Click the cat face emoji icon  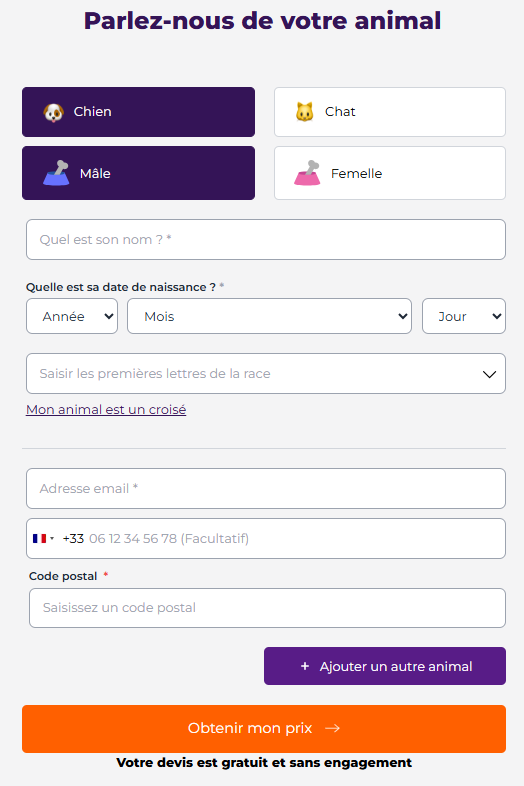pyautogui.click(x=304, y=112)
